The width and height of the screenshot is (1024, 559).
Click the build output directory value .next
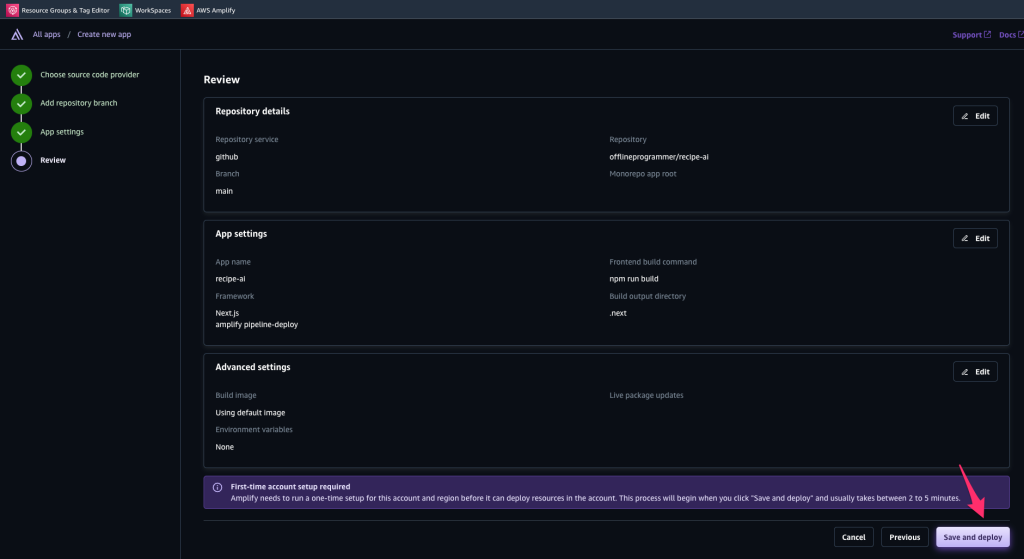pos(618,313)
